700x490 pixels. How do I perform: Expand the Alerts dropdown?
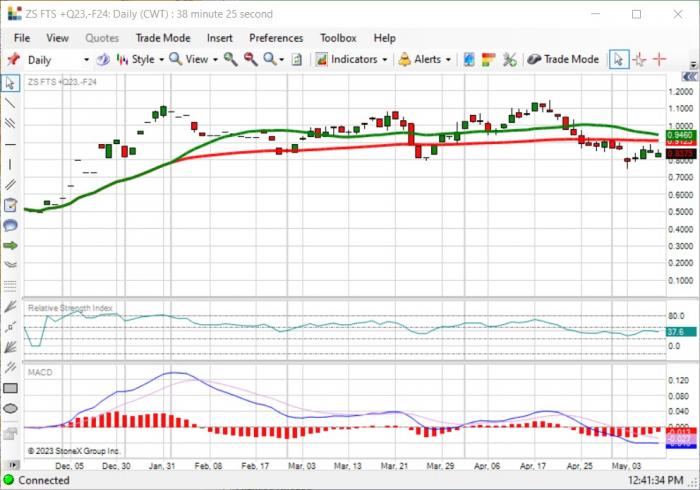coord(425,59)
